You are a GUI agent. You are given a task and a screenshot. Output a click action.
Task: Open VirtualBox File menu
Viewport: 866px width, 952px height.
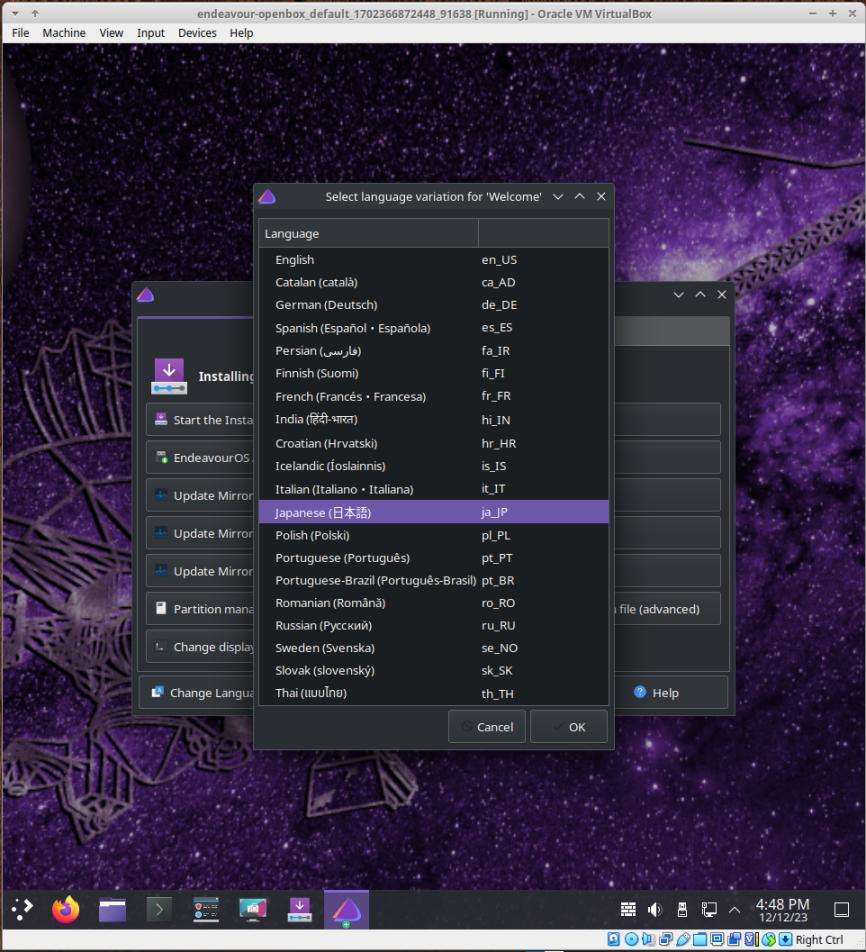(x=20, y=33)
